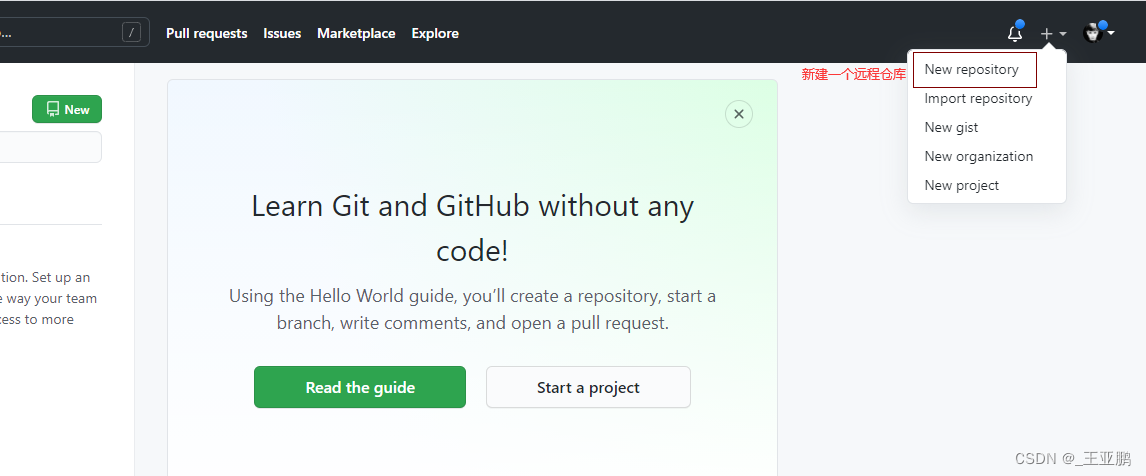
Task: Go to Issues in top navigation
Action: 282,34
